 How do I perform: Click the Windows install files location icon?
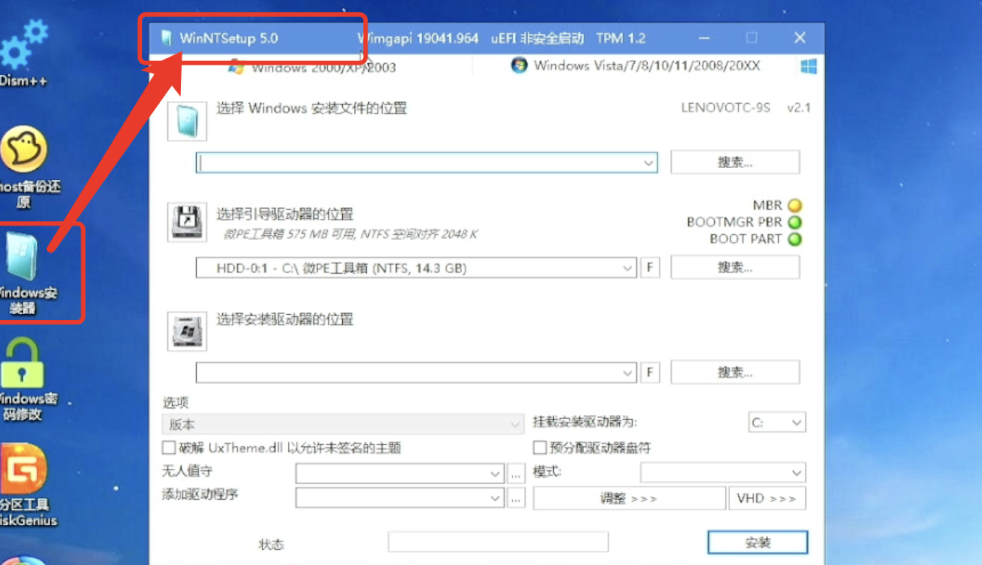(187, 121)
